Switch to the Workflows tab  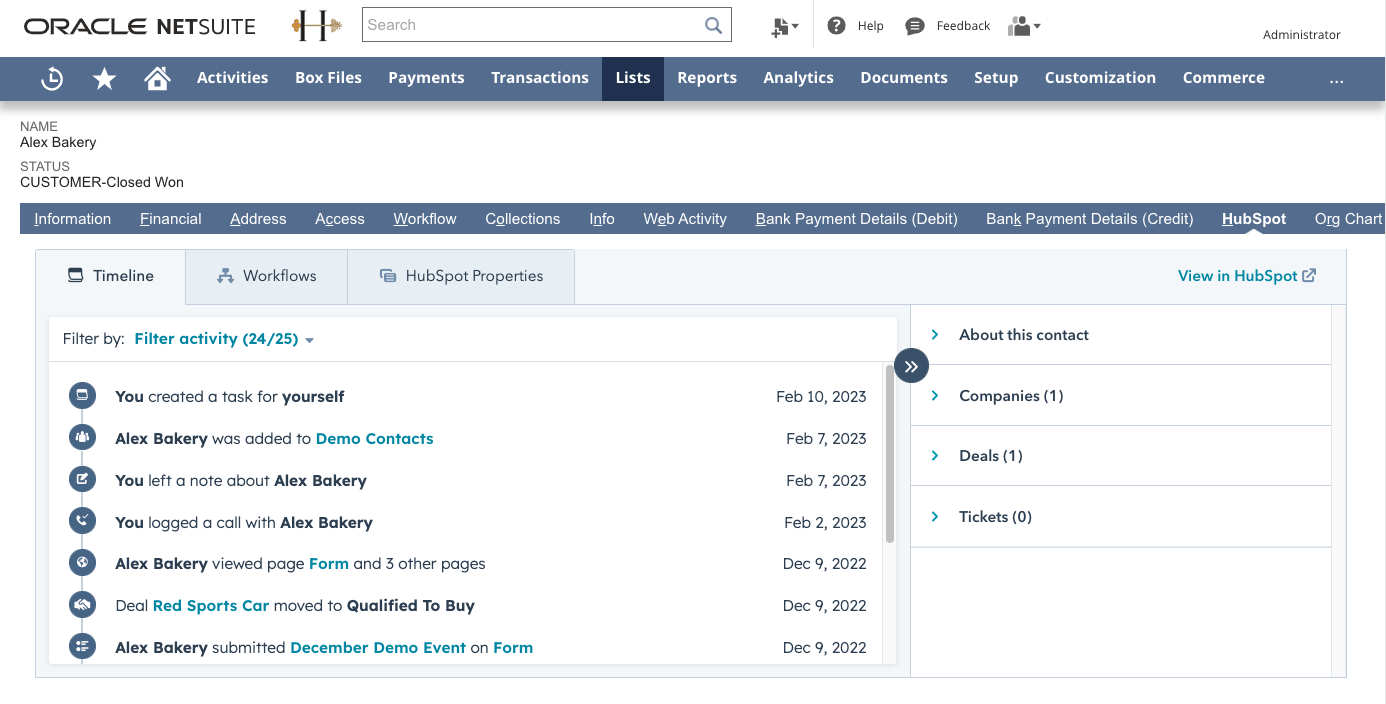pos(265,275)
